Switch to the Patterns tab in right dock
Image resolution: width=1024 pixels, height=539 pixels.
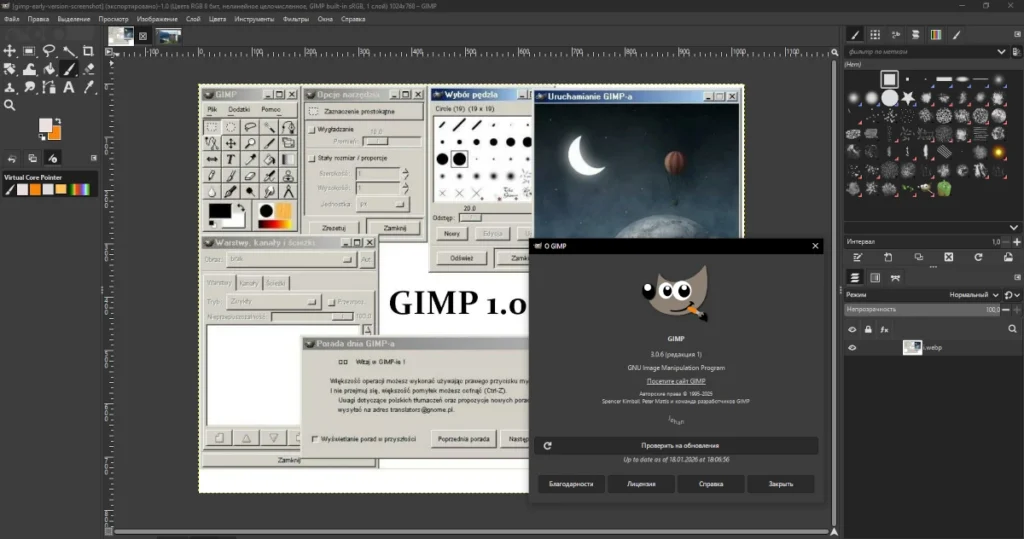[875, 35]
